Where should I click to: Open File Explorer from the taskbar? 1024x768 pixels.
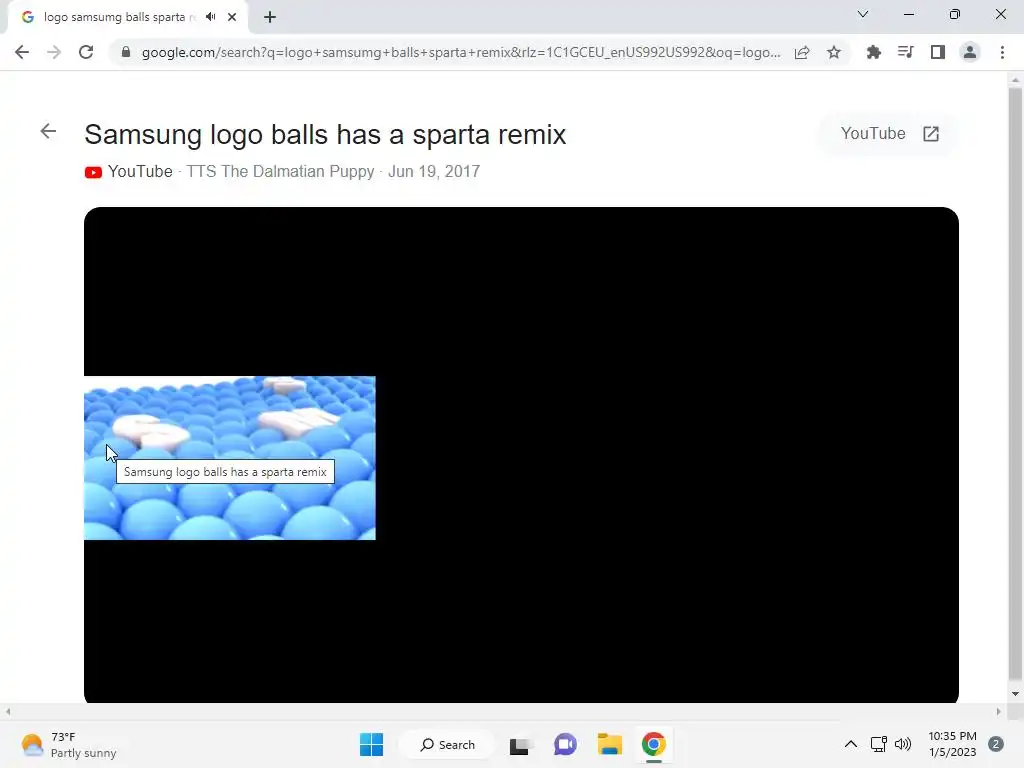609,744
